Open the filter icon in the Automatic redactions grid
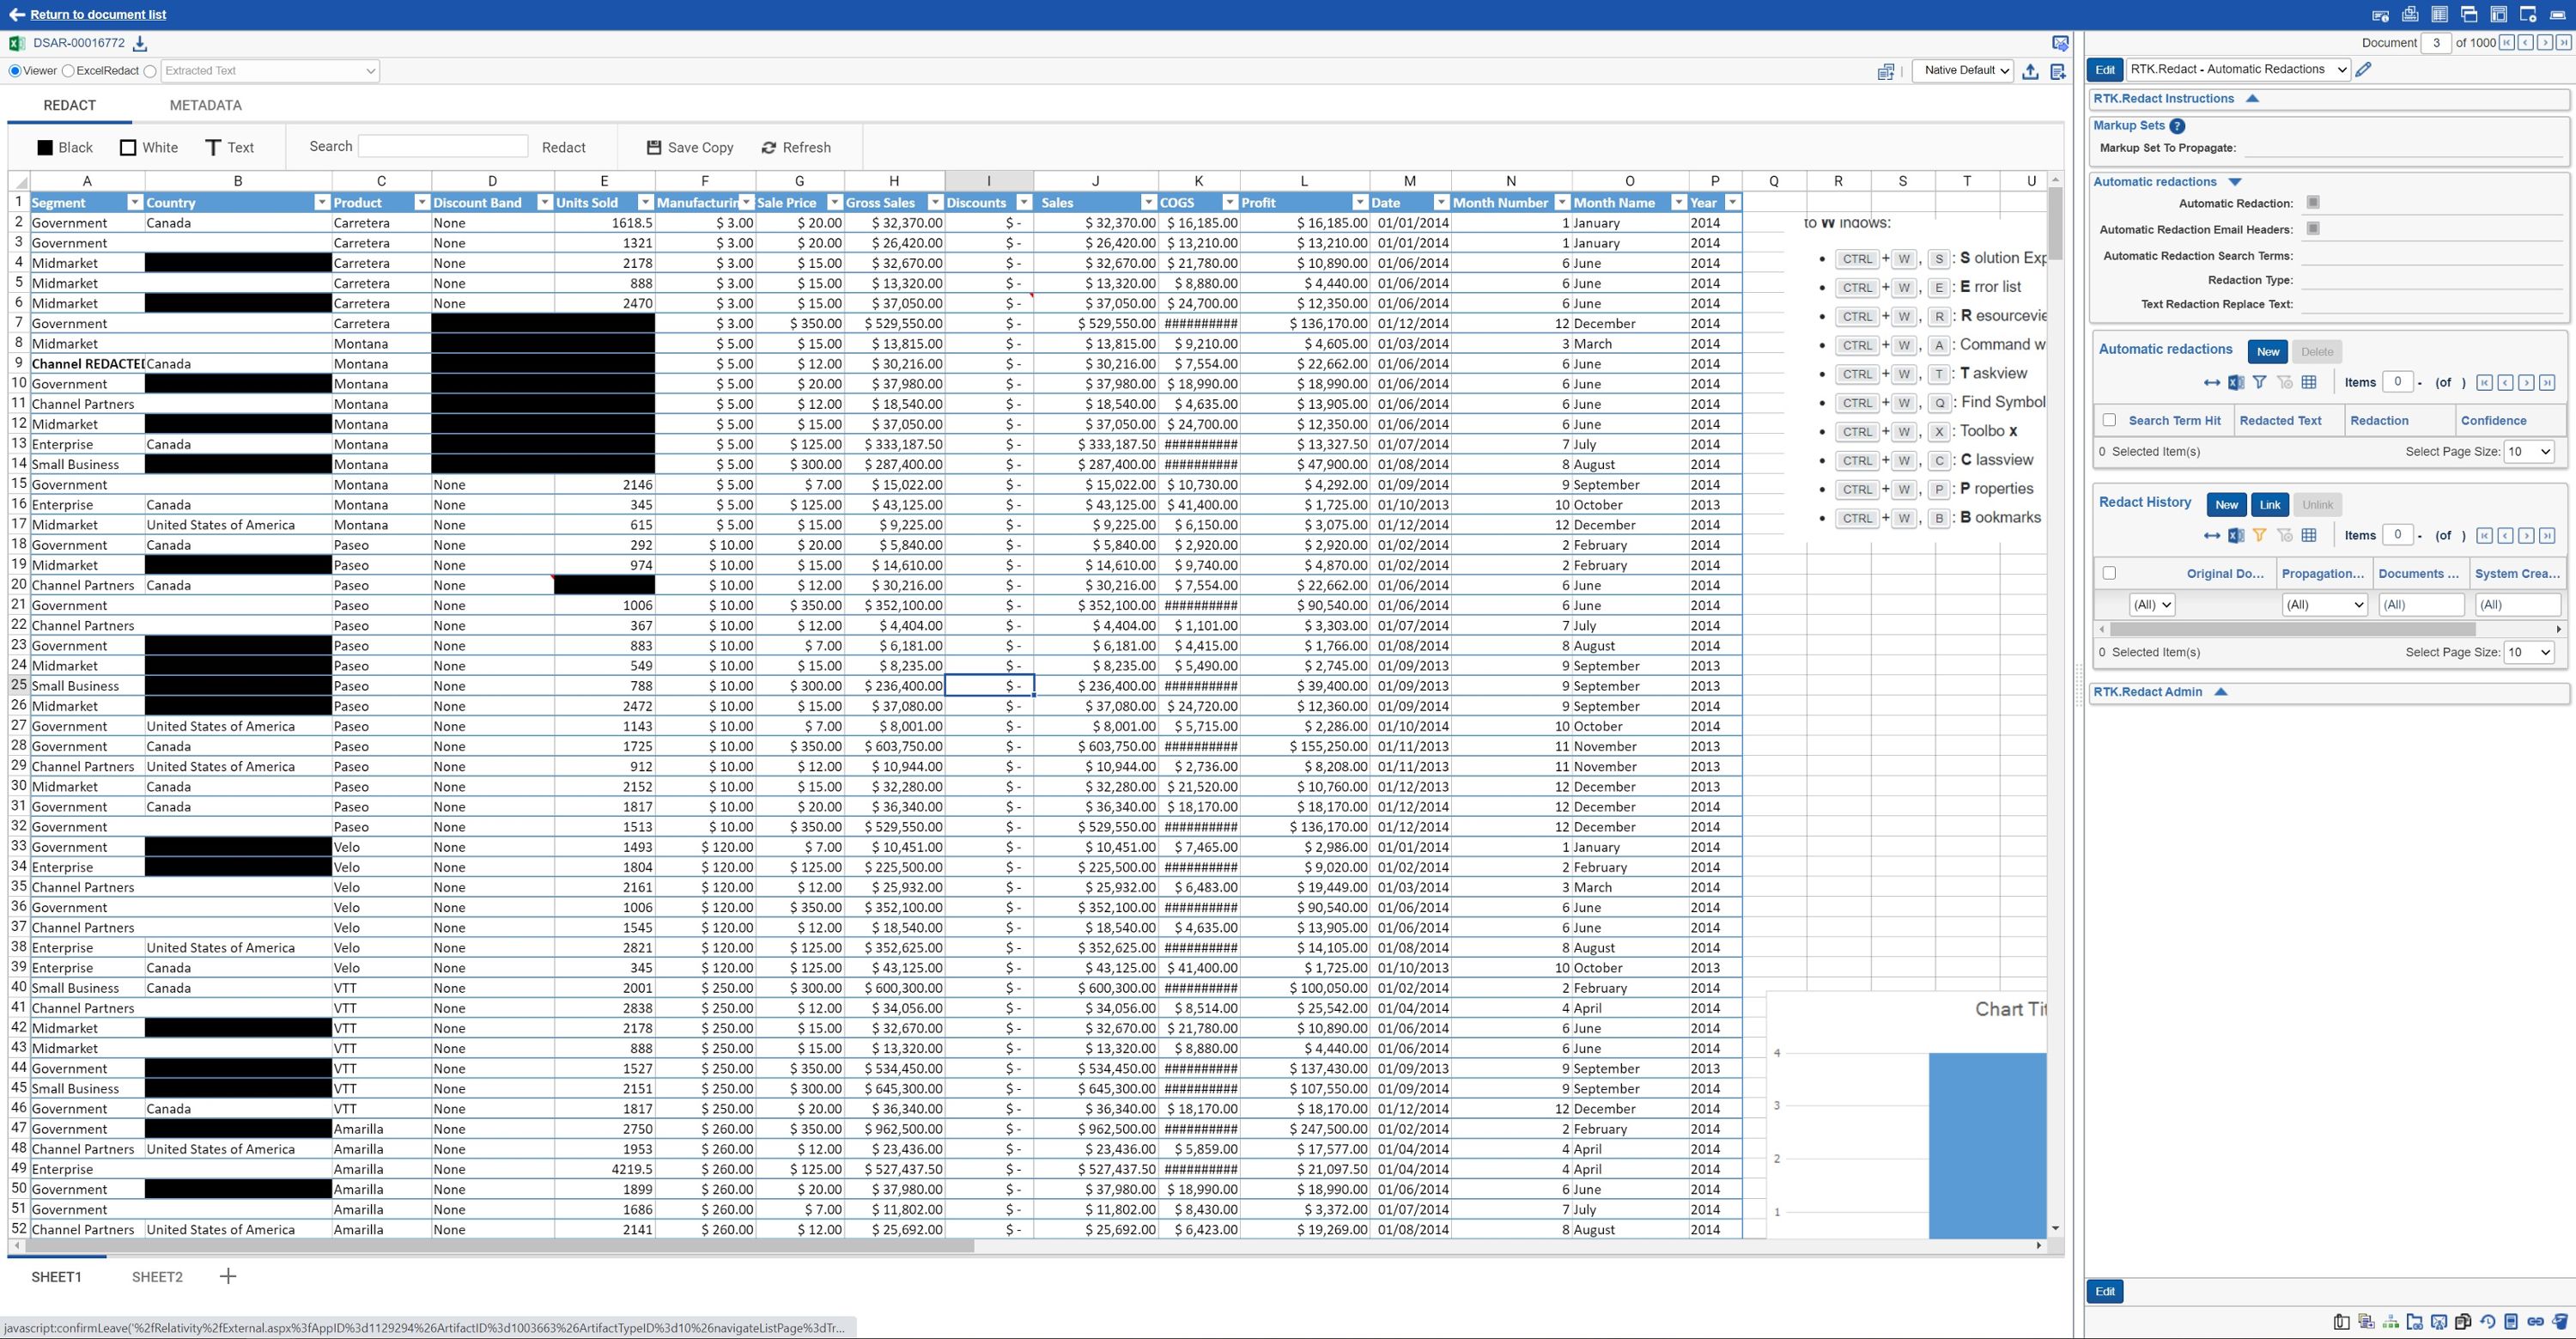 click(2261, 382)
